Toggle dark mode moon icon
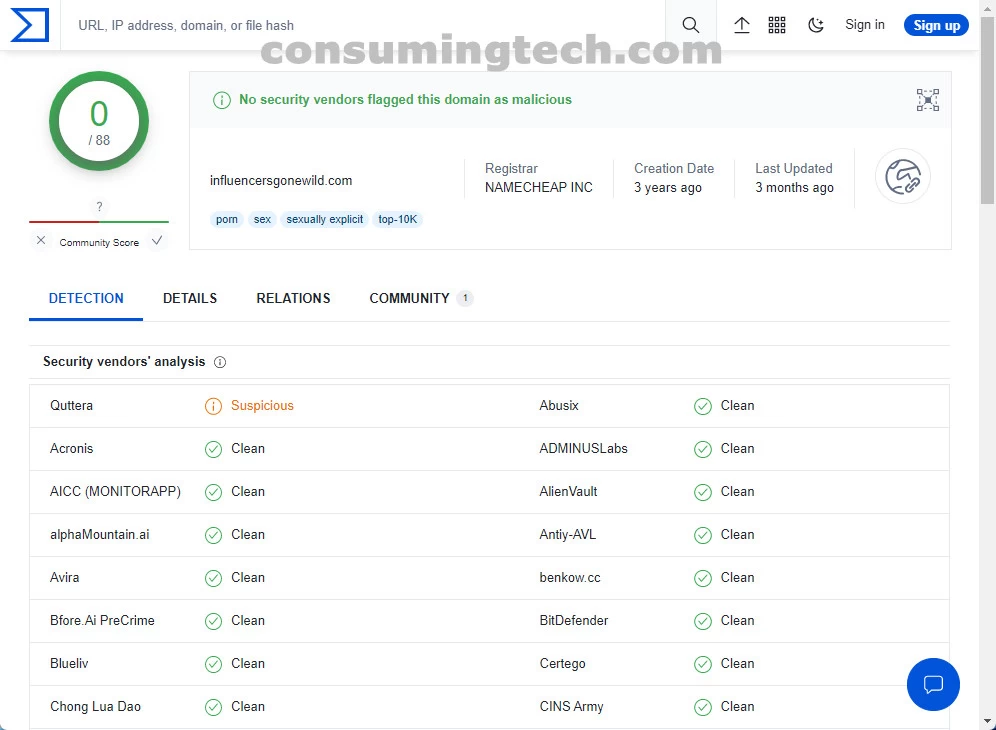The image size is (996, 730). pyautogui.click(x=816, y=25)
